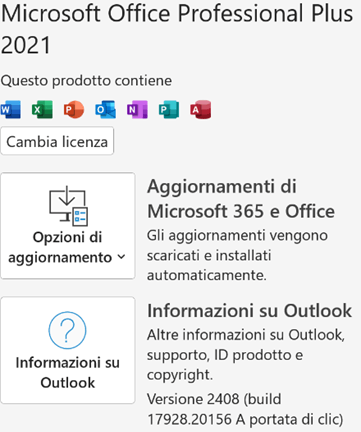Open the Opzioni di aggiornamento menu
361x432 pixels.
point(68,226)
